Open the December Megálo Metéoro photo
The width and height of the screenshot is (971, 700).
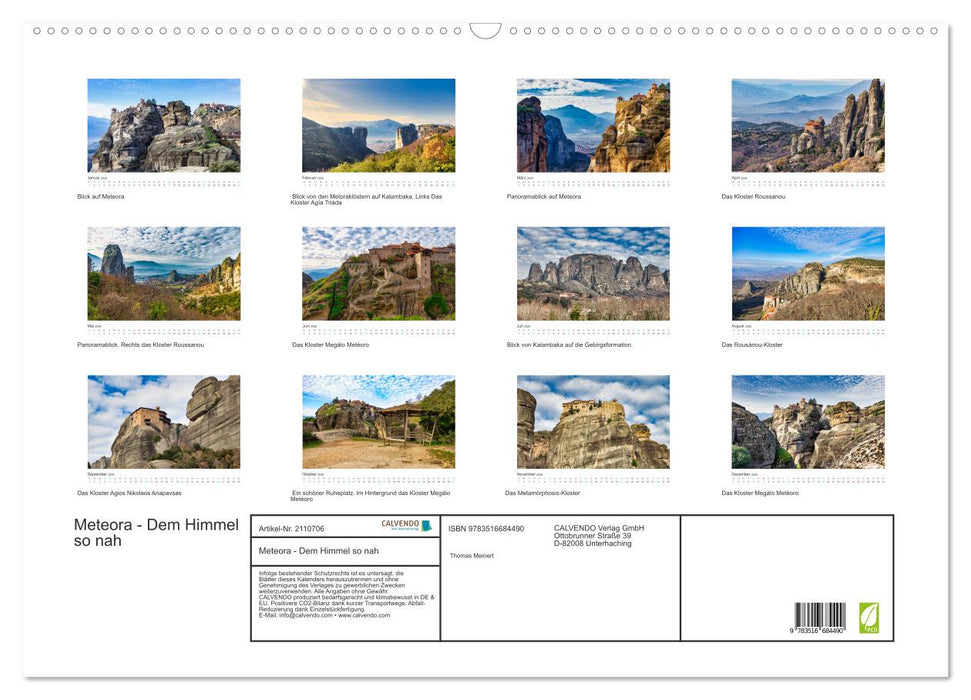(x=808, y=422)
